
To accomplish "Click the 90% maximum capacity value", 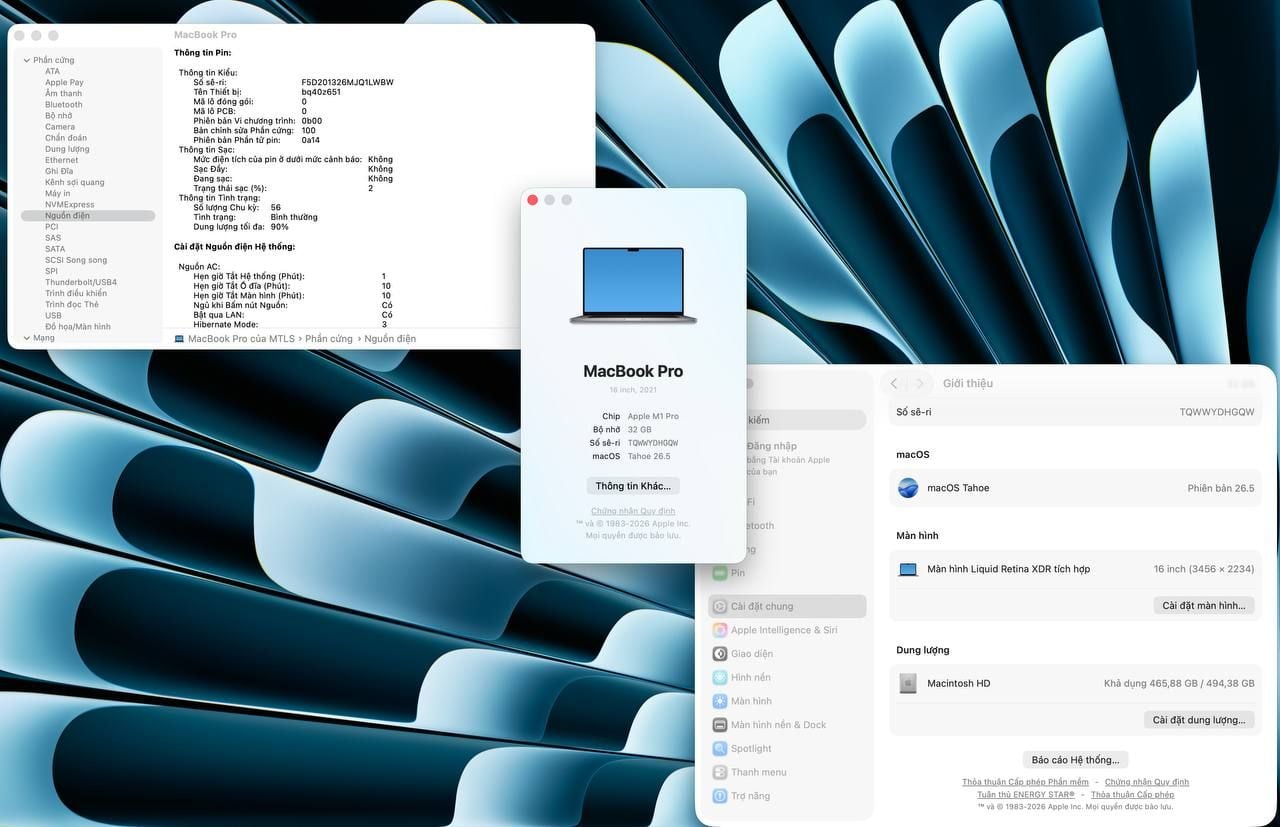I will click(280, 227).
